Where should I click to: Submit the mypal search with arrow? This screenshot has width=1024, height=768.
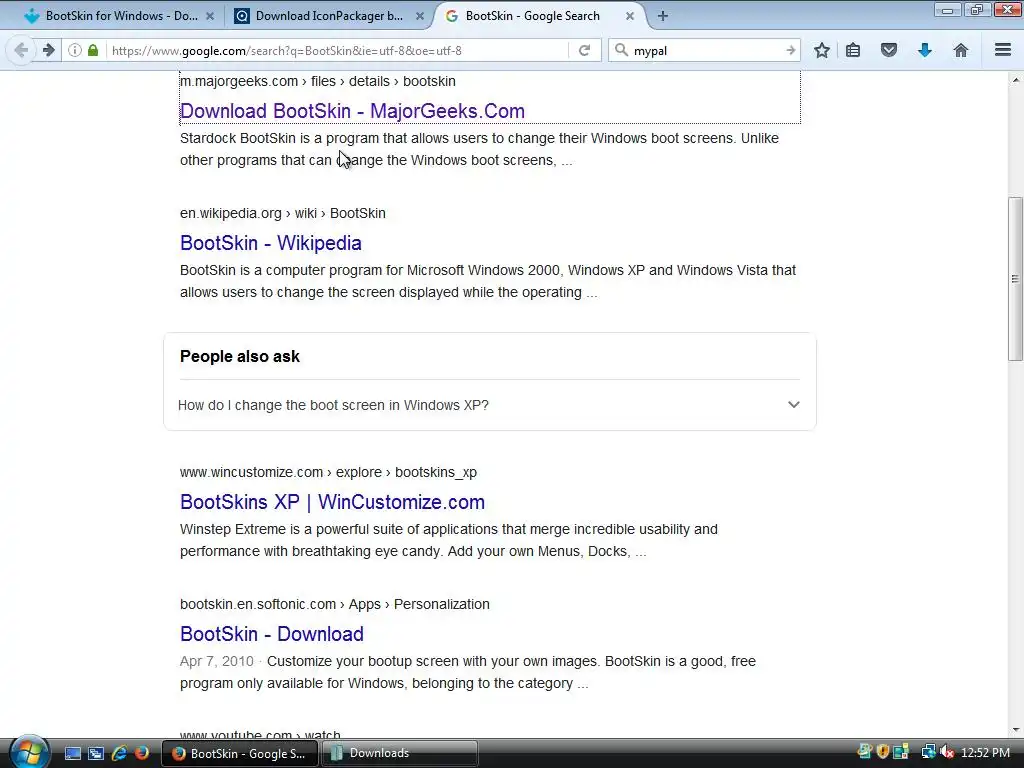791,50
